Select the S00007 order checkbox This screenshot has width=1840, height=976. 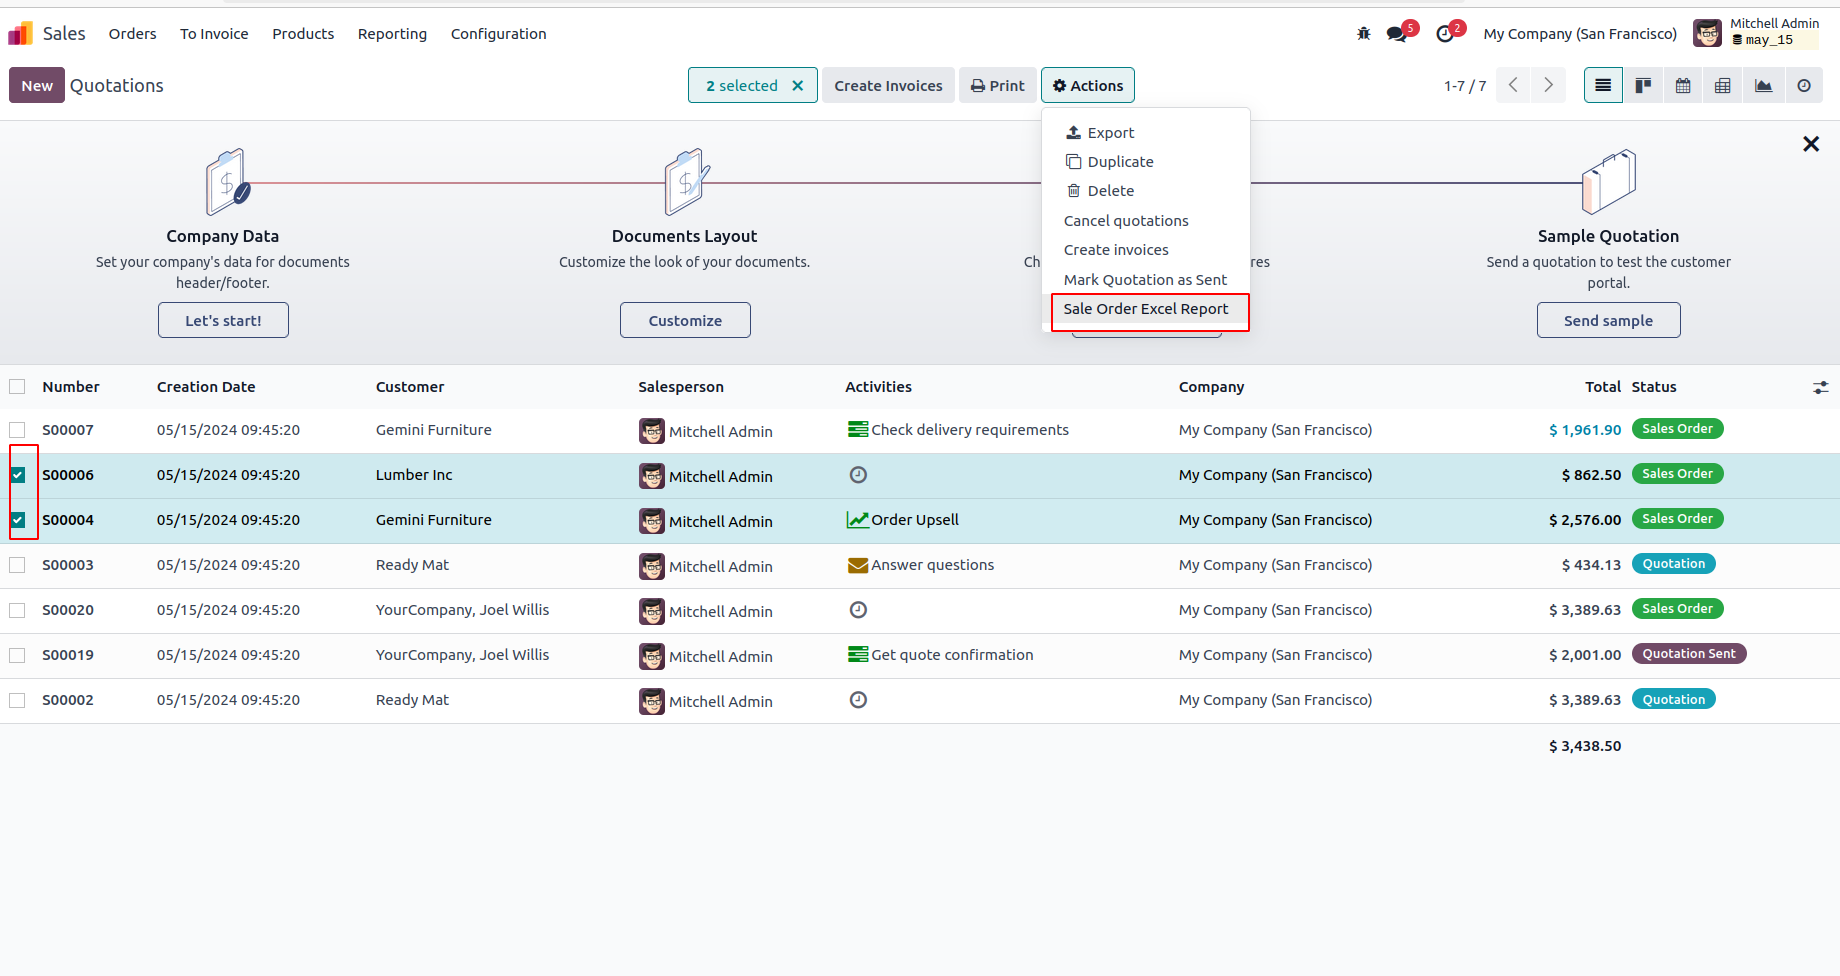(18, 430)
